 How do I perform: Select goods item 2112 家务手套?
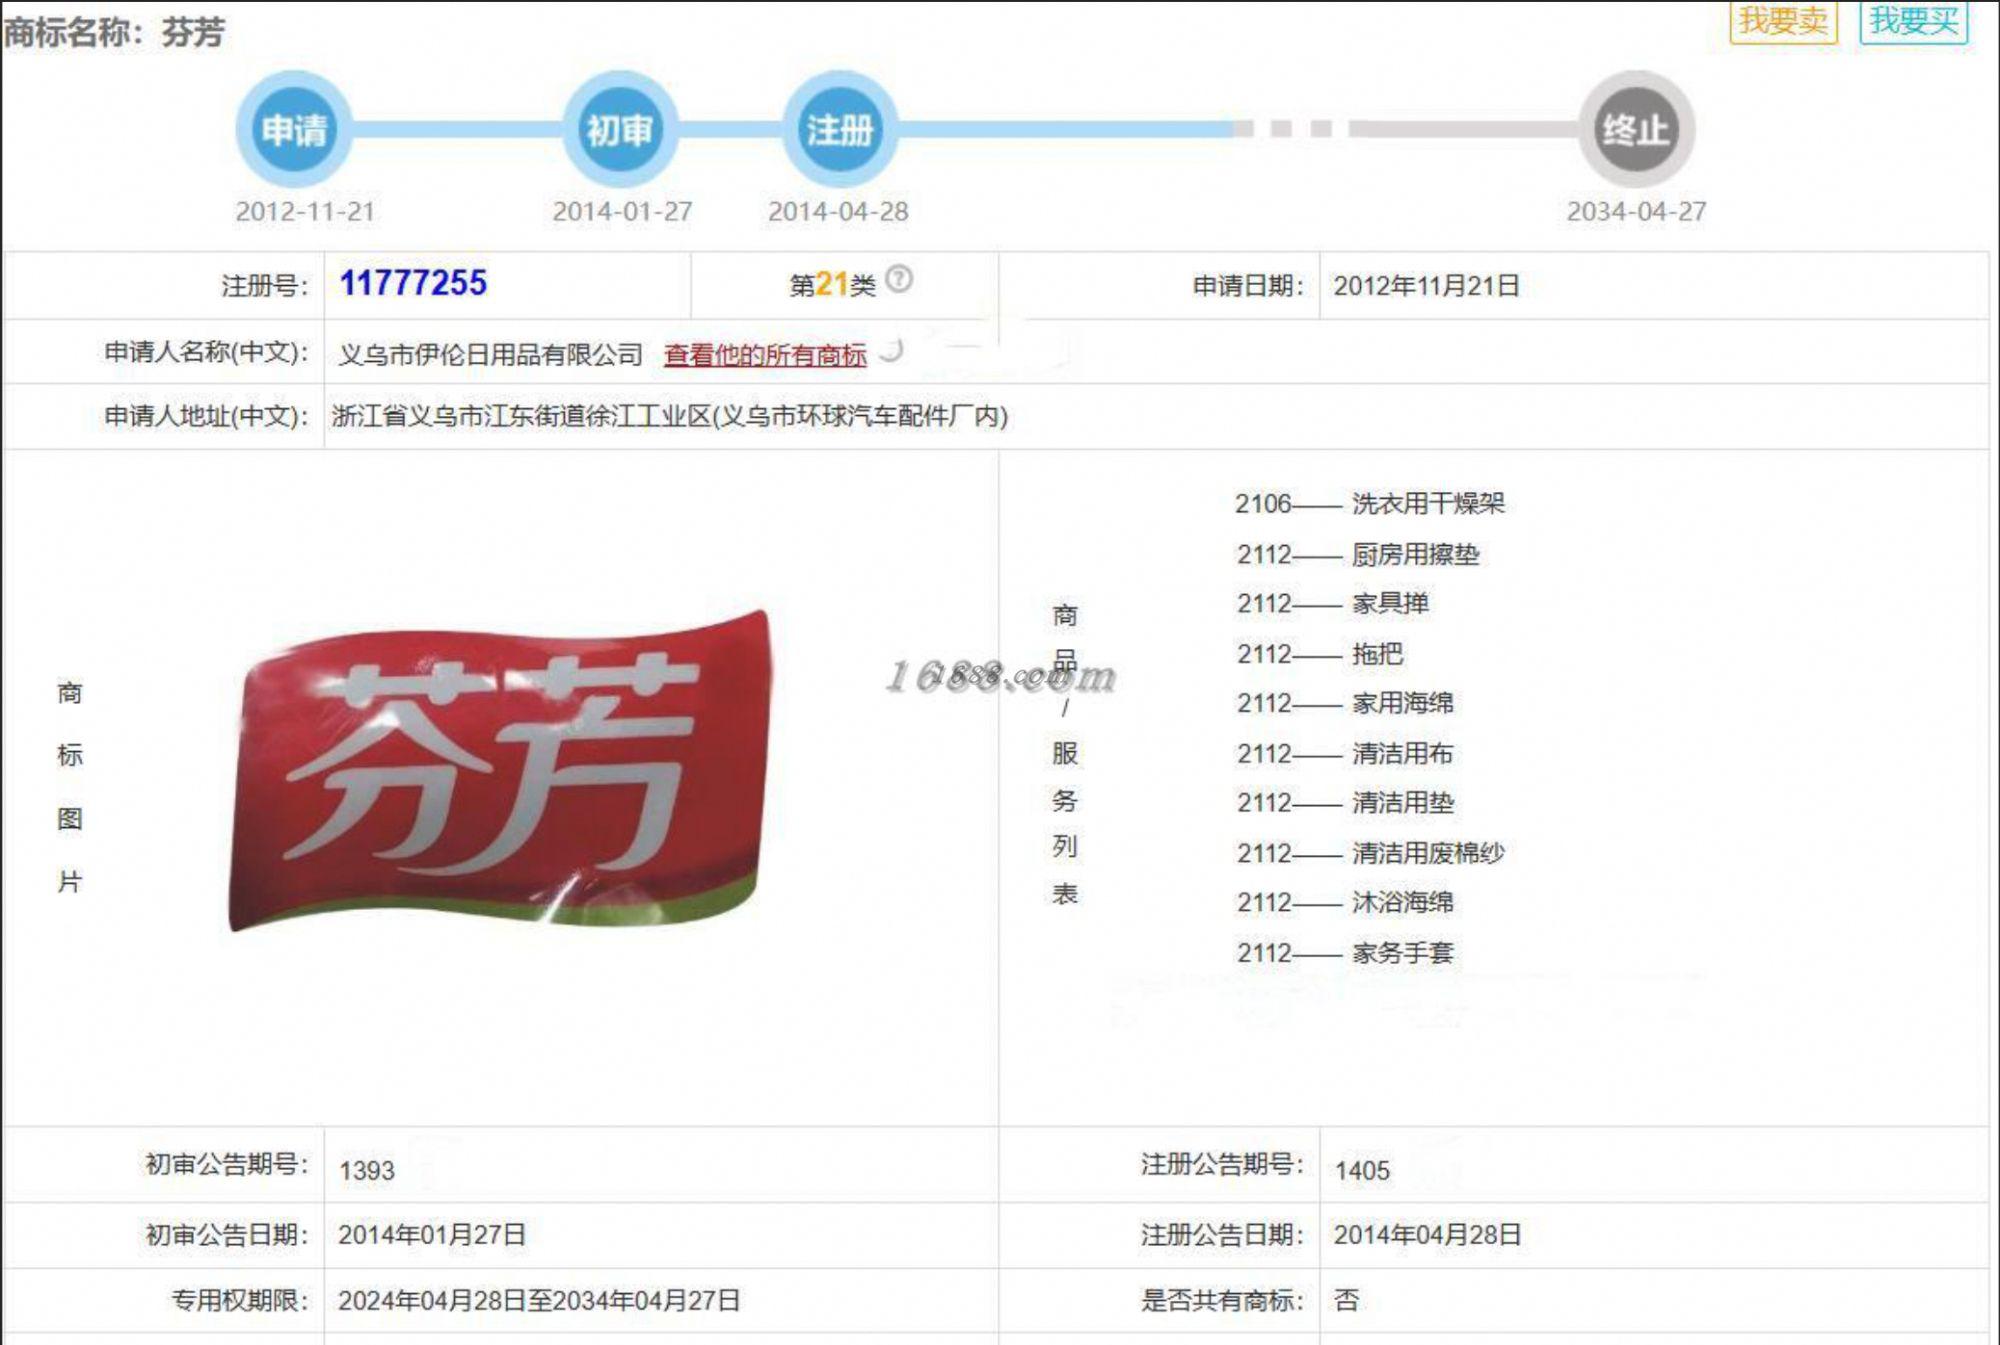tap(1345, 952)
